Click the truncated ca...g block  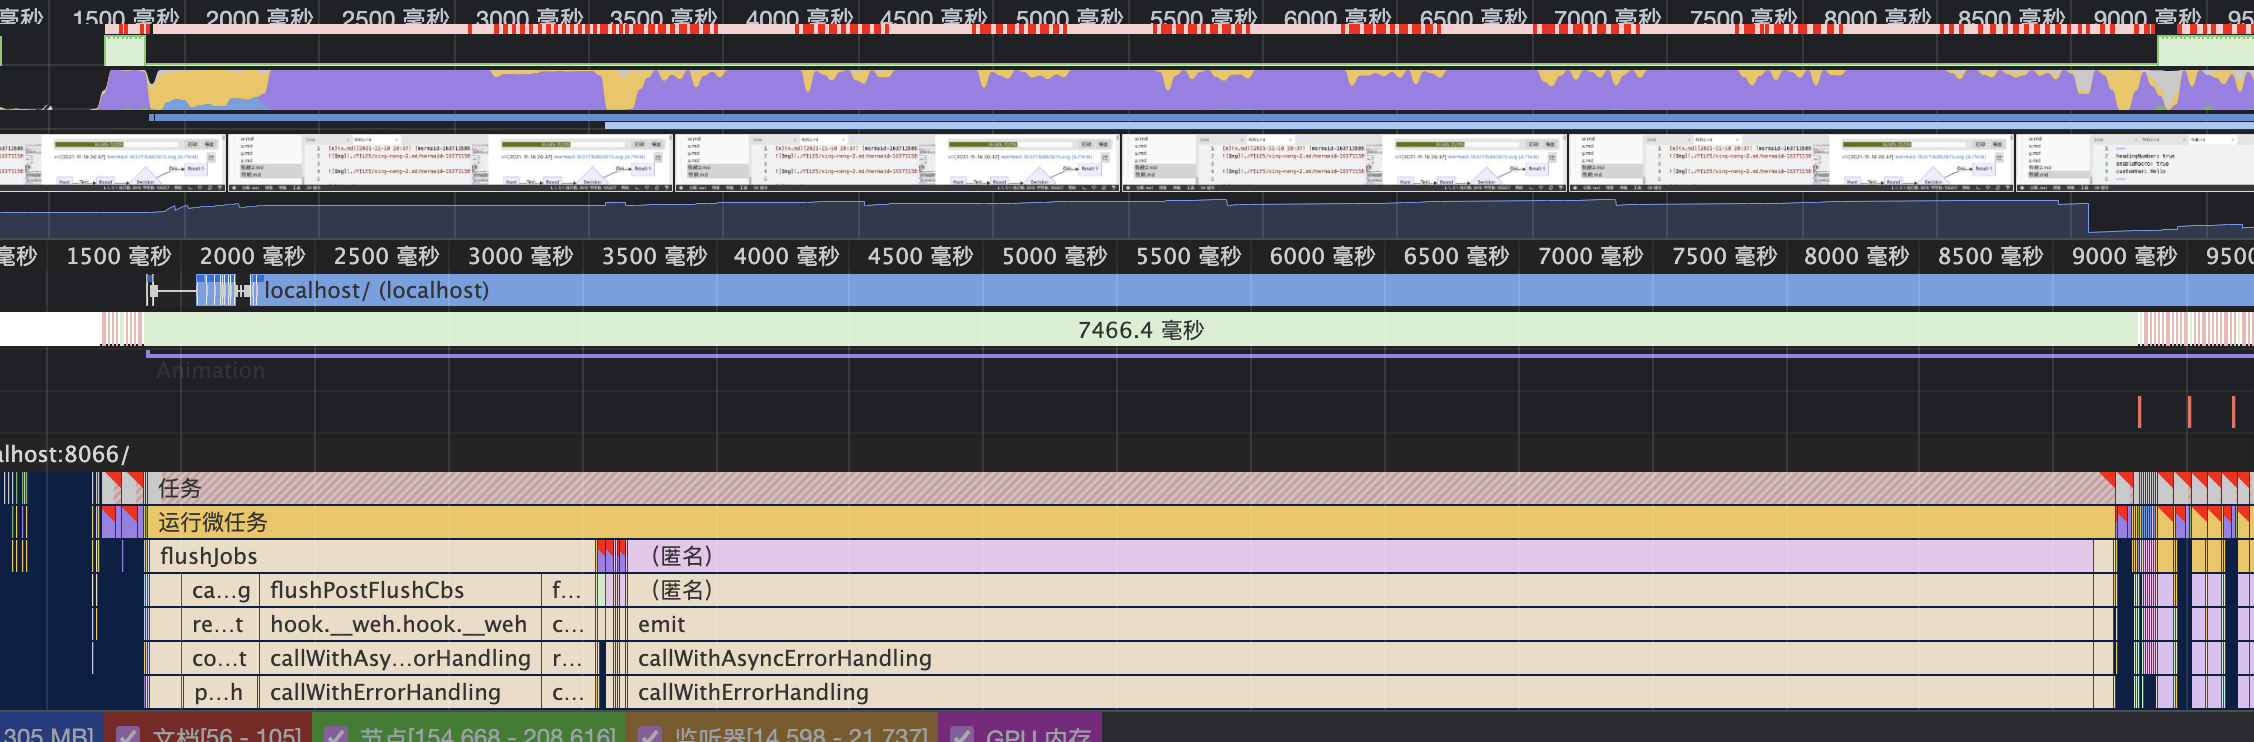pos(220,590)
